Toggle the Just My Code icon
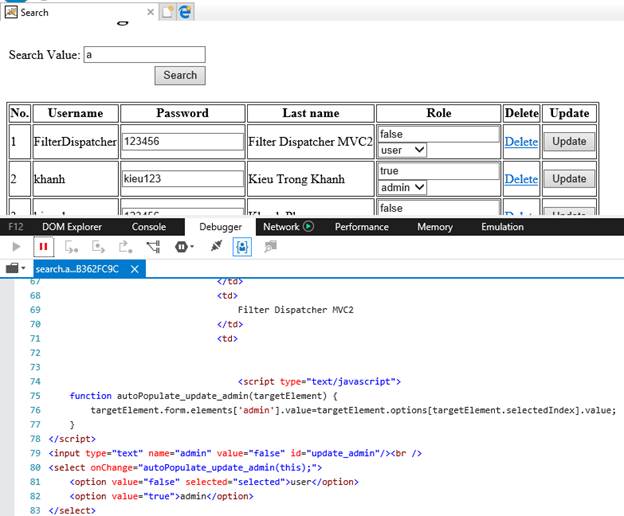The image size is (624, 516). [242, 247]
